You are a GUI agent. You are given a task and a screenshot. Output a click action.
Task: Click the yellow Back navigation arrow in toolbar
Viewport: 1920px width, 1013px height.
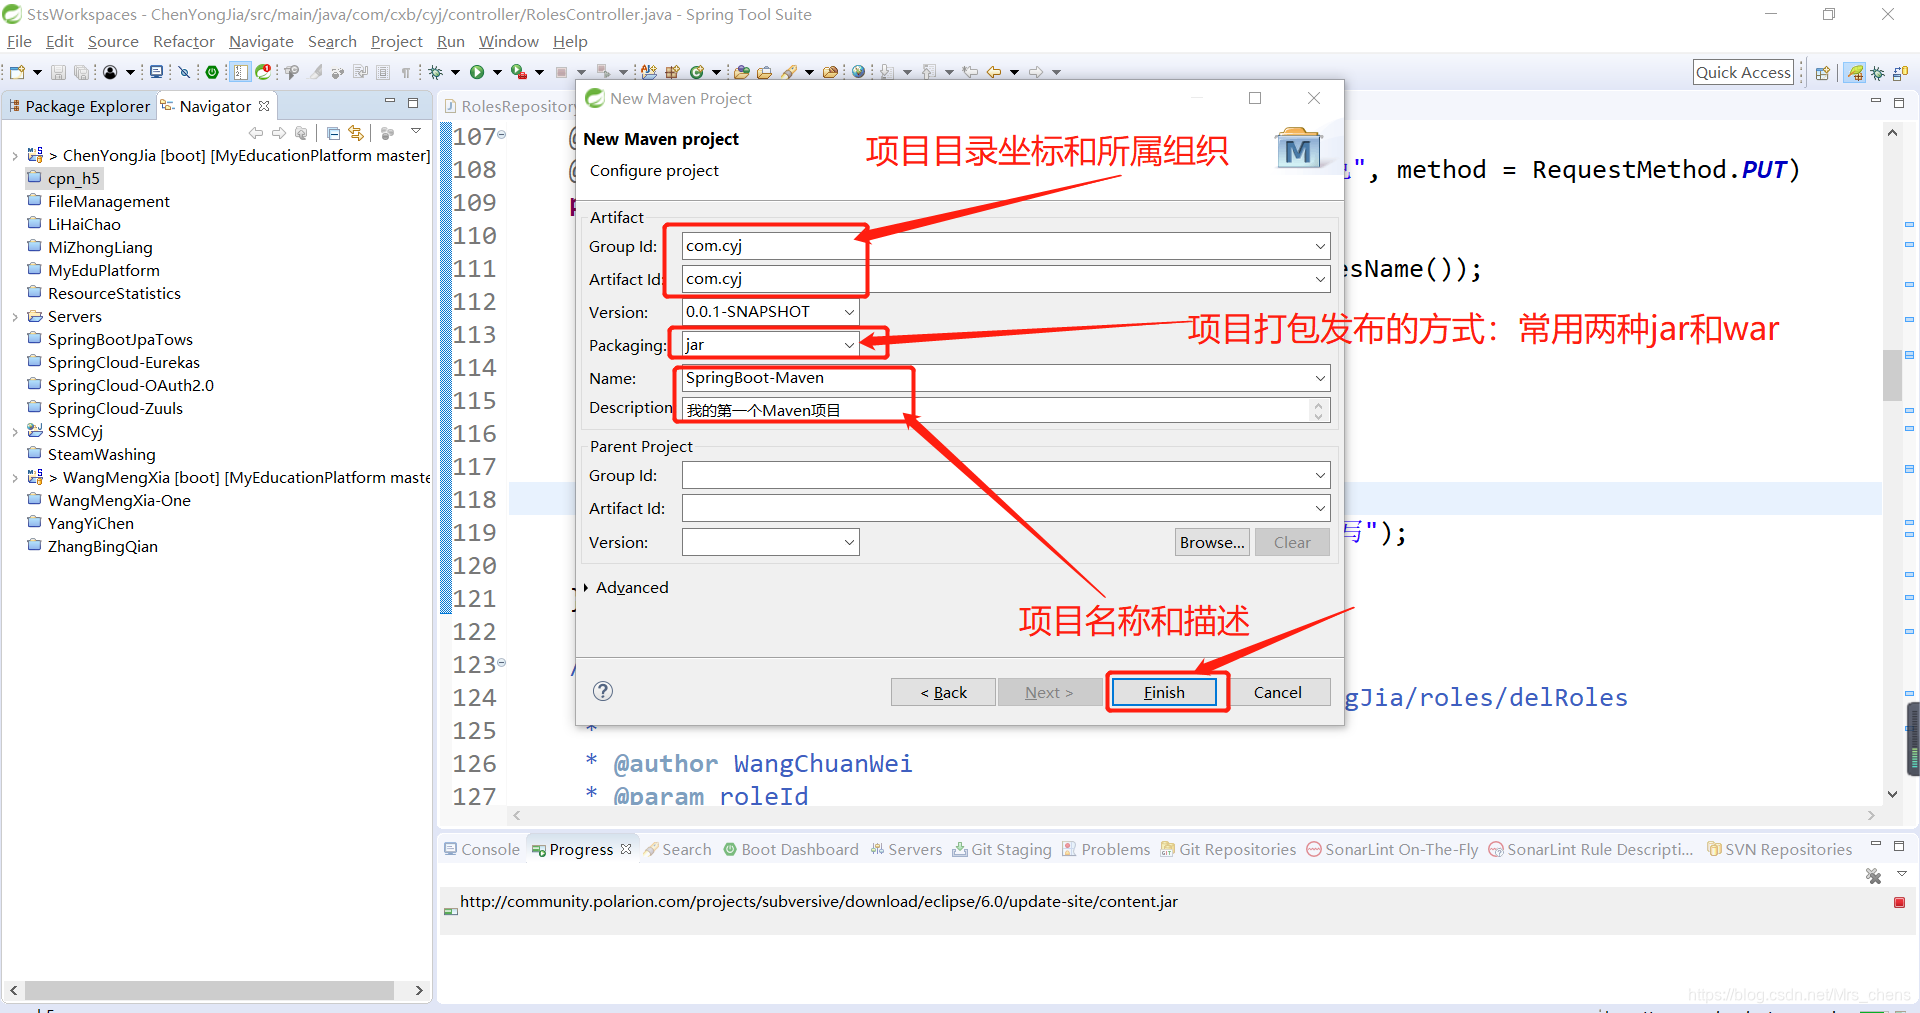(x=994, y=72)
